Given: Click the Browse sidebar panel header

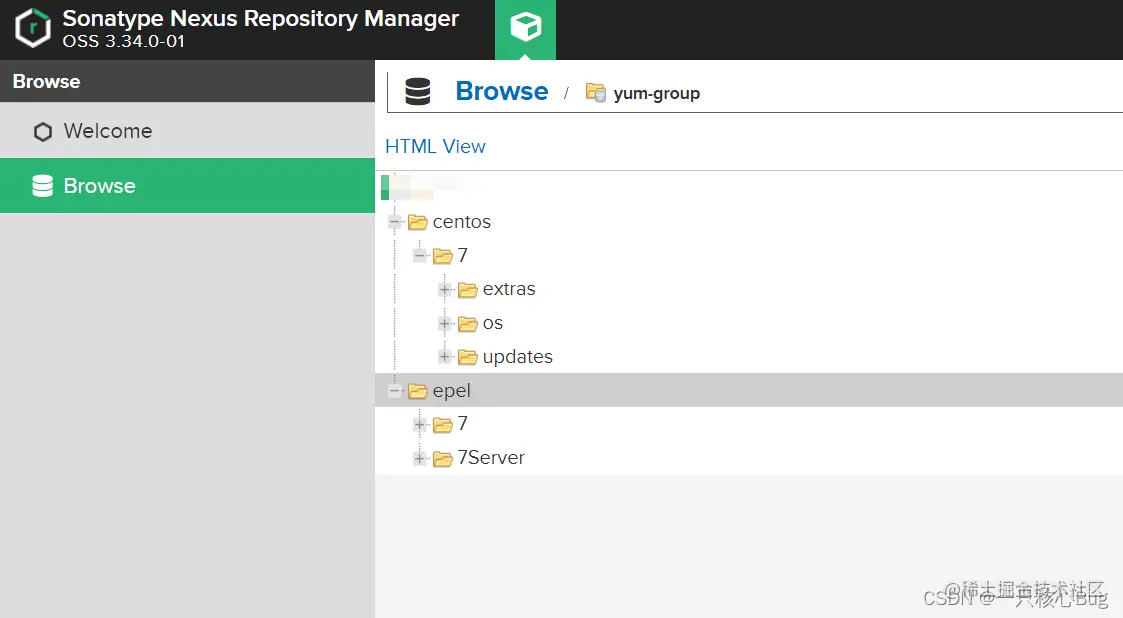Looking at the screenshot, I should pos(187,81).
